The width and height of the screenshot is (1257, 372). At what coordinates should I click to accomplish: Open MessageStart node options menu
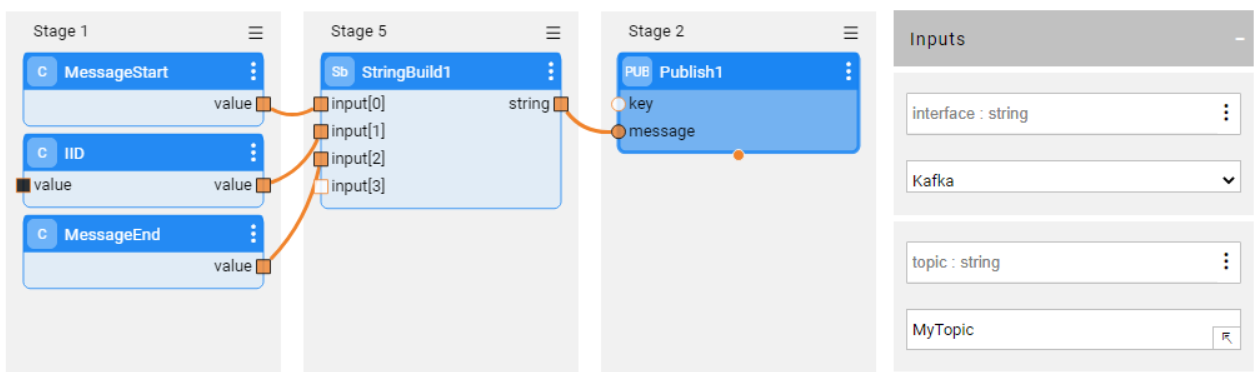pyautogui.click(x=253, y=72)
